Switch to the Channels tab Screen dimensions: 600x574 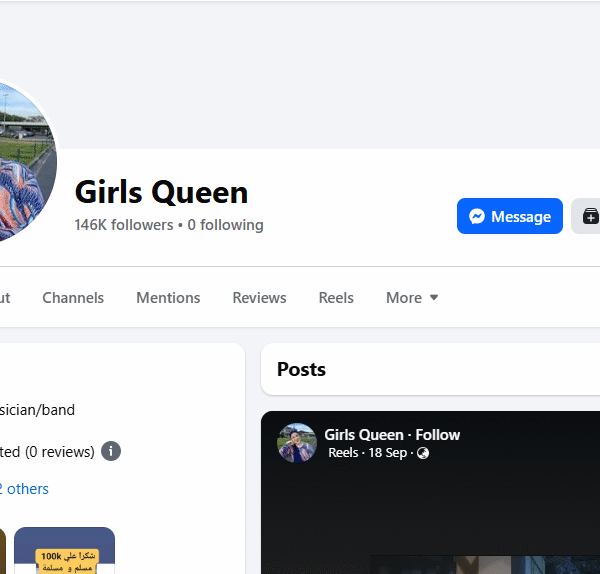pyautogui.click(x=73, y=298)
